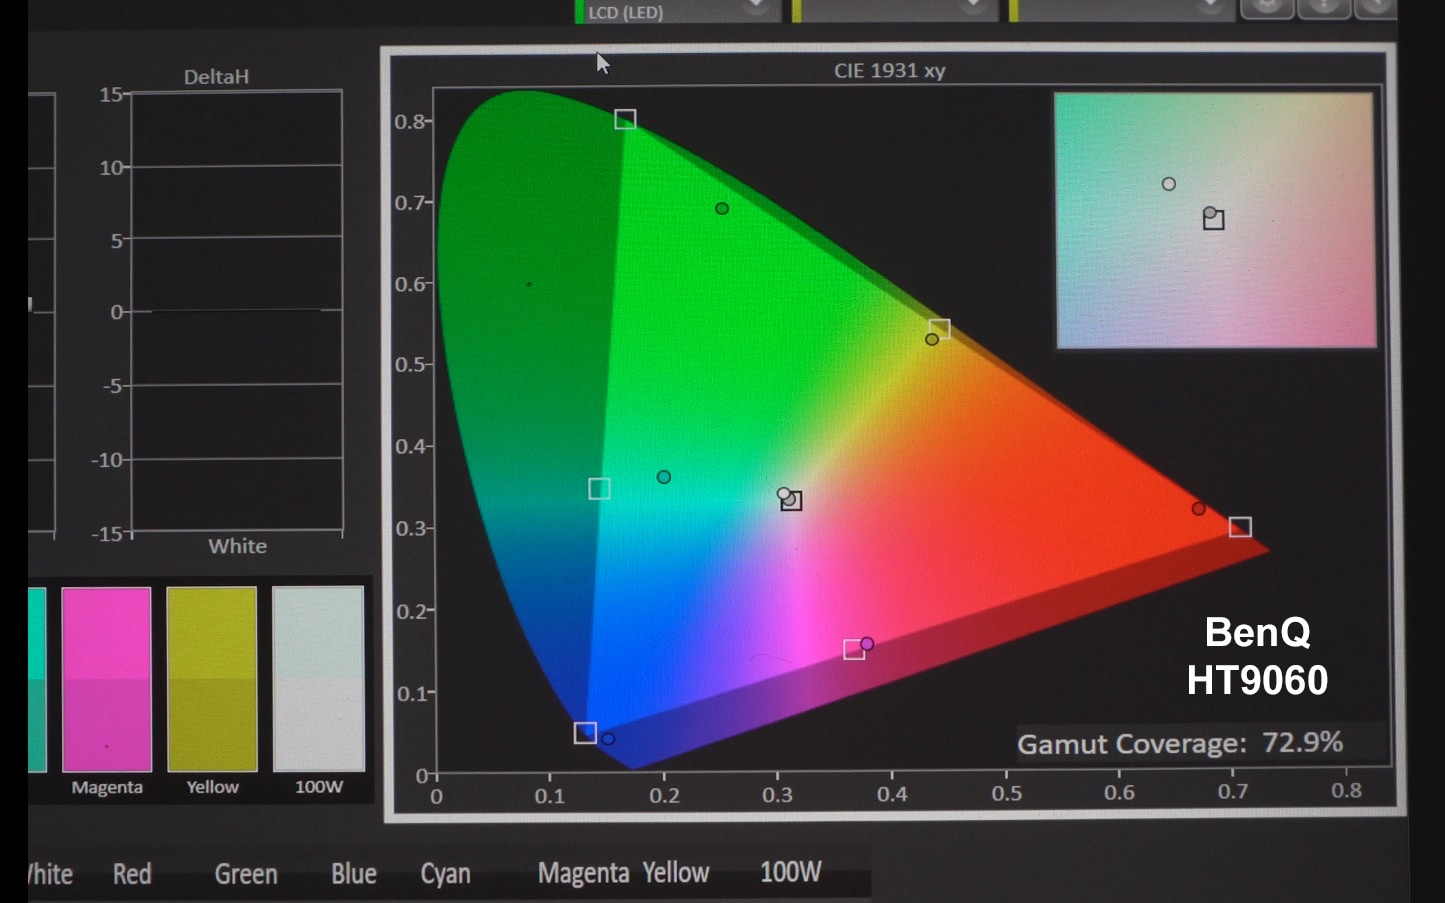Click the measured cyan point circle on CIE chart

(664, 477)
